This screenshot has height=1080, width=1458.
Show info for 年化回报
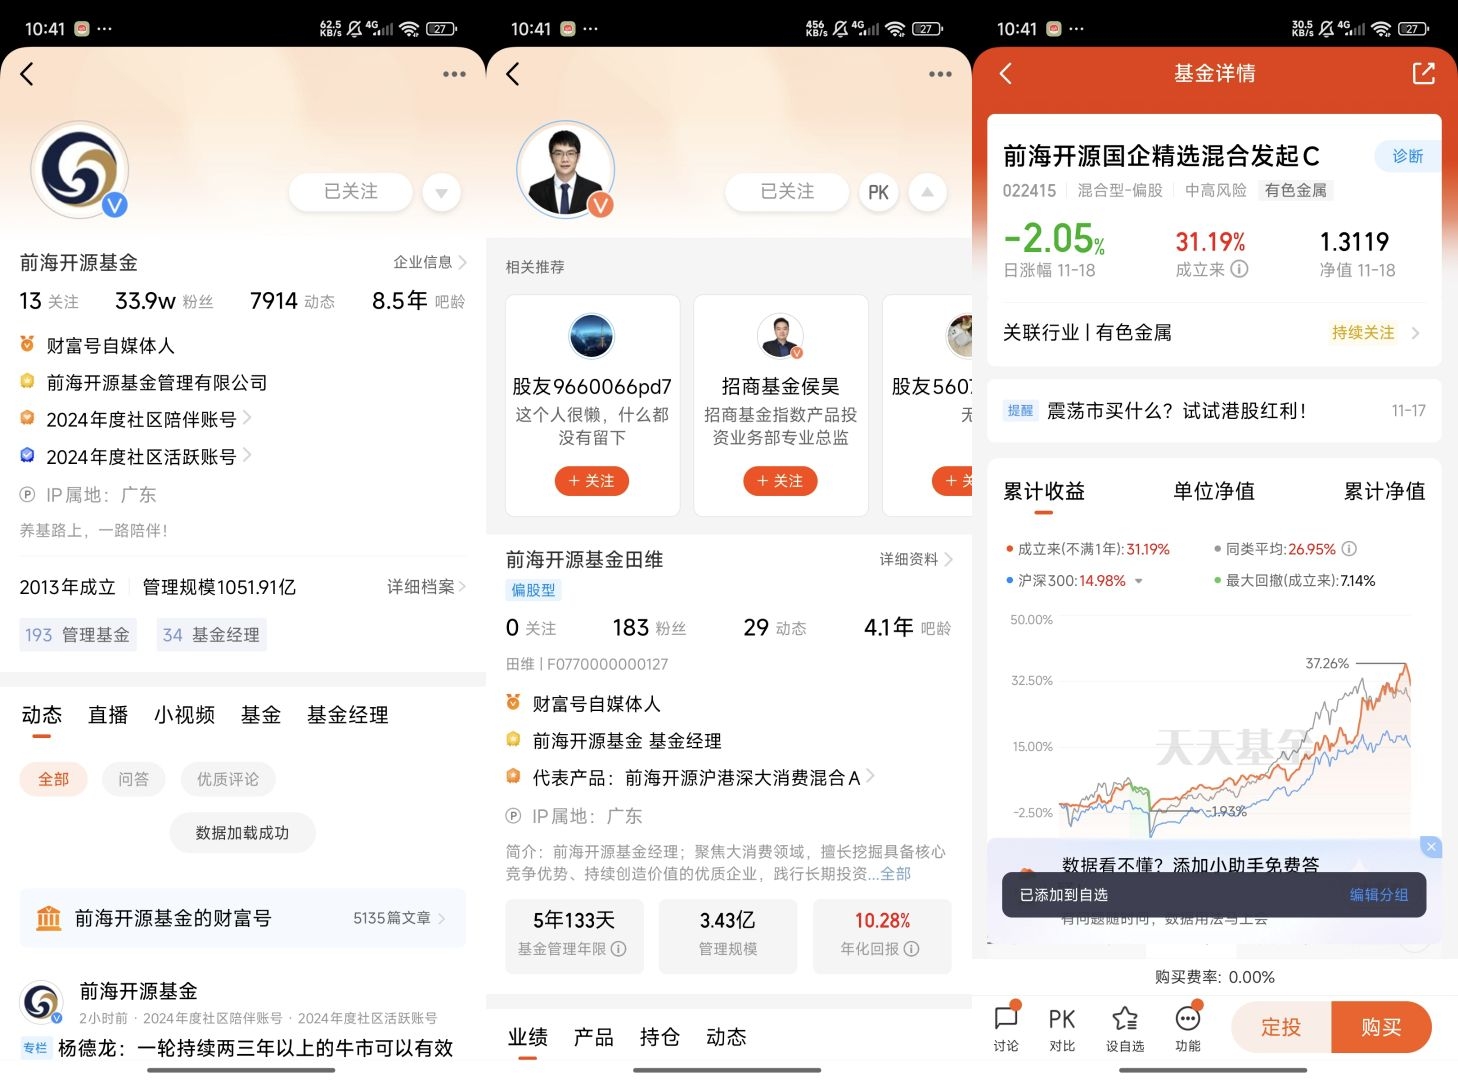tap(911, 949)
